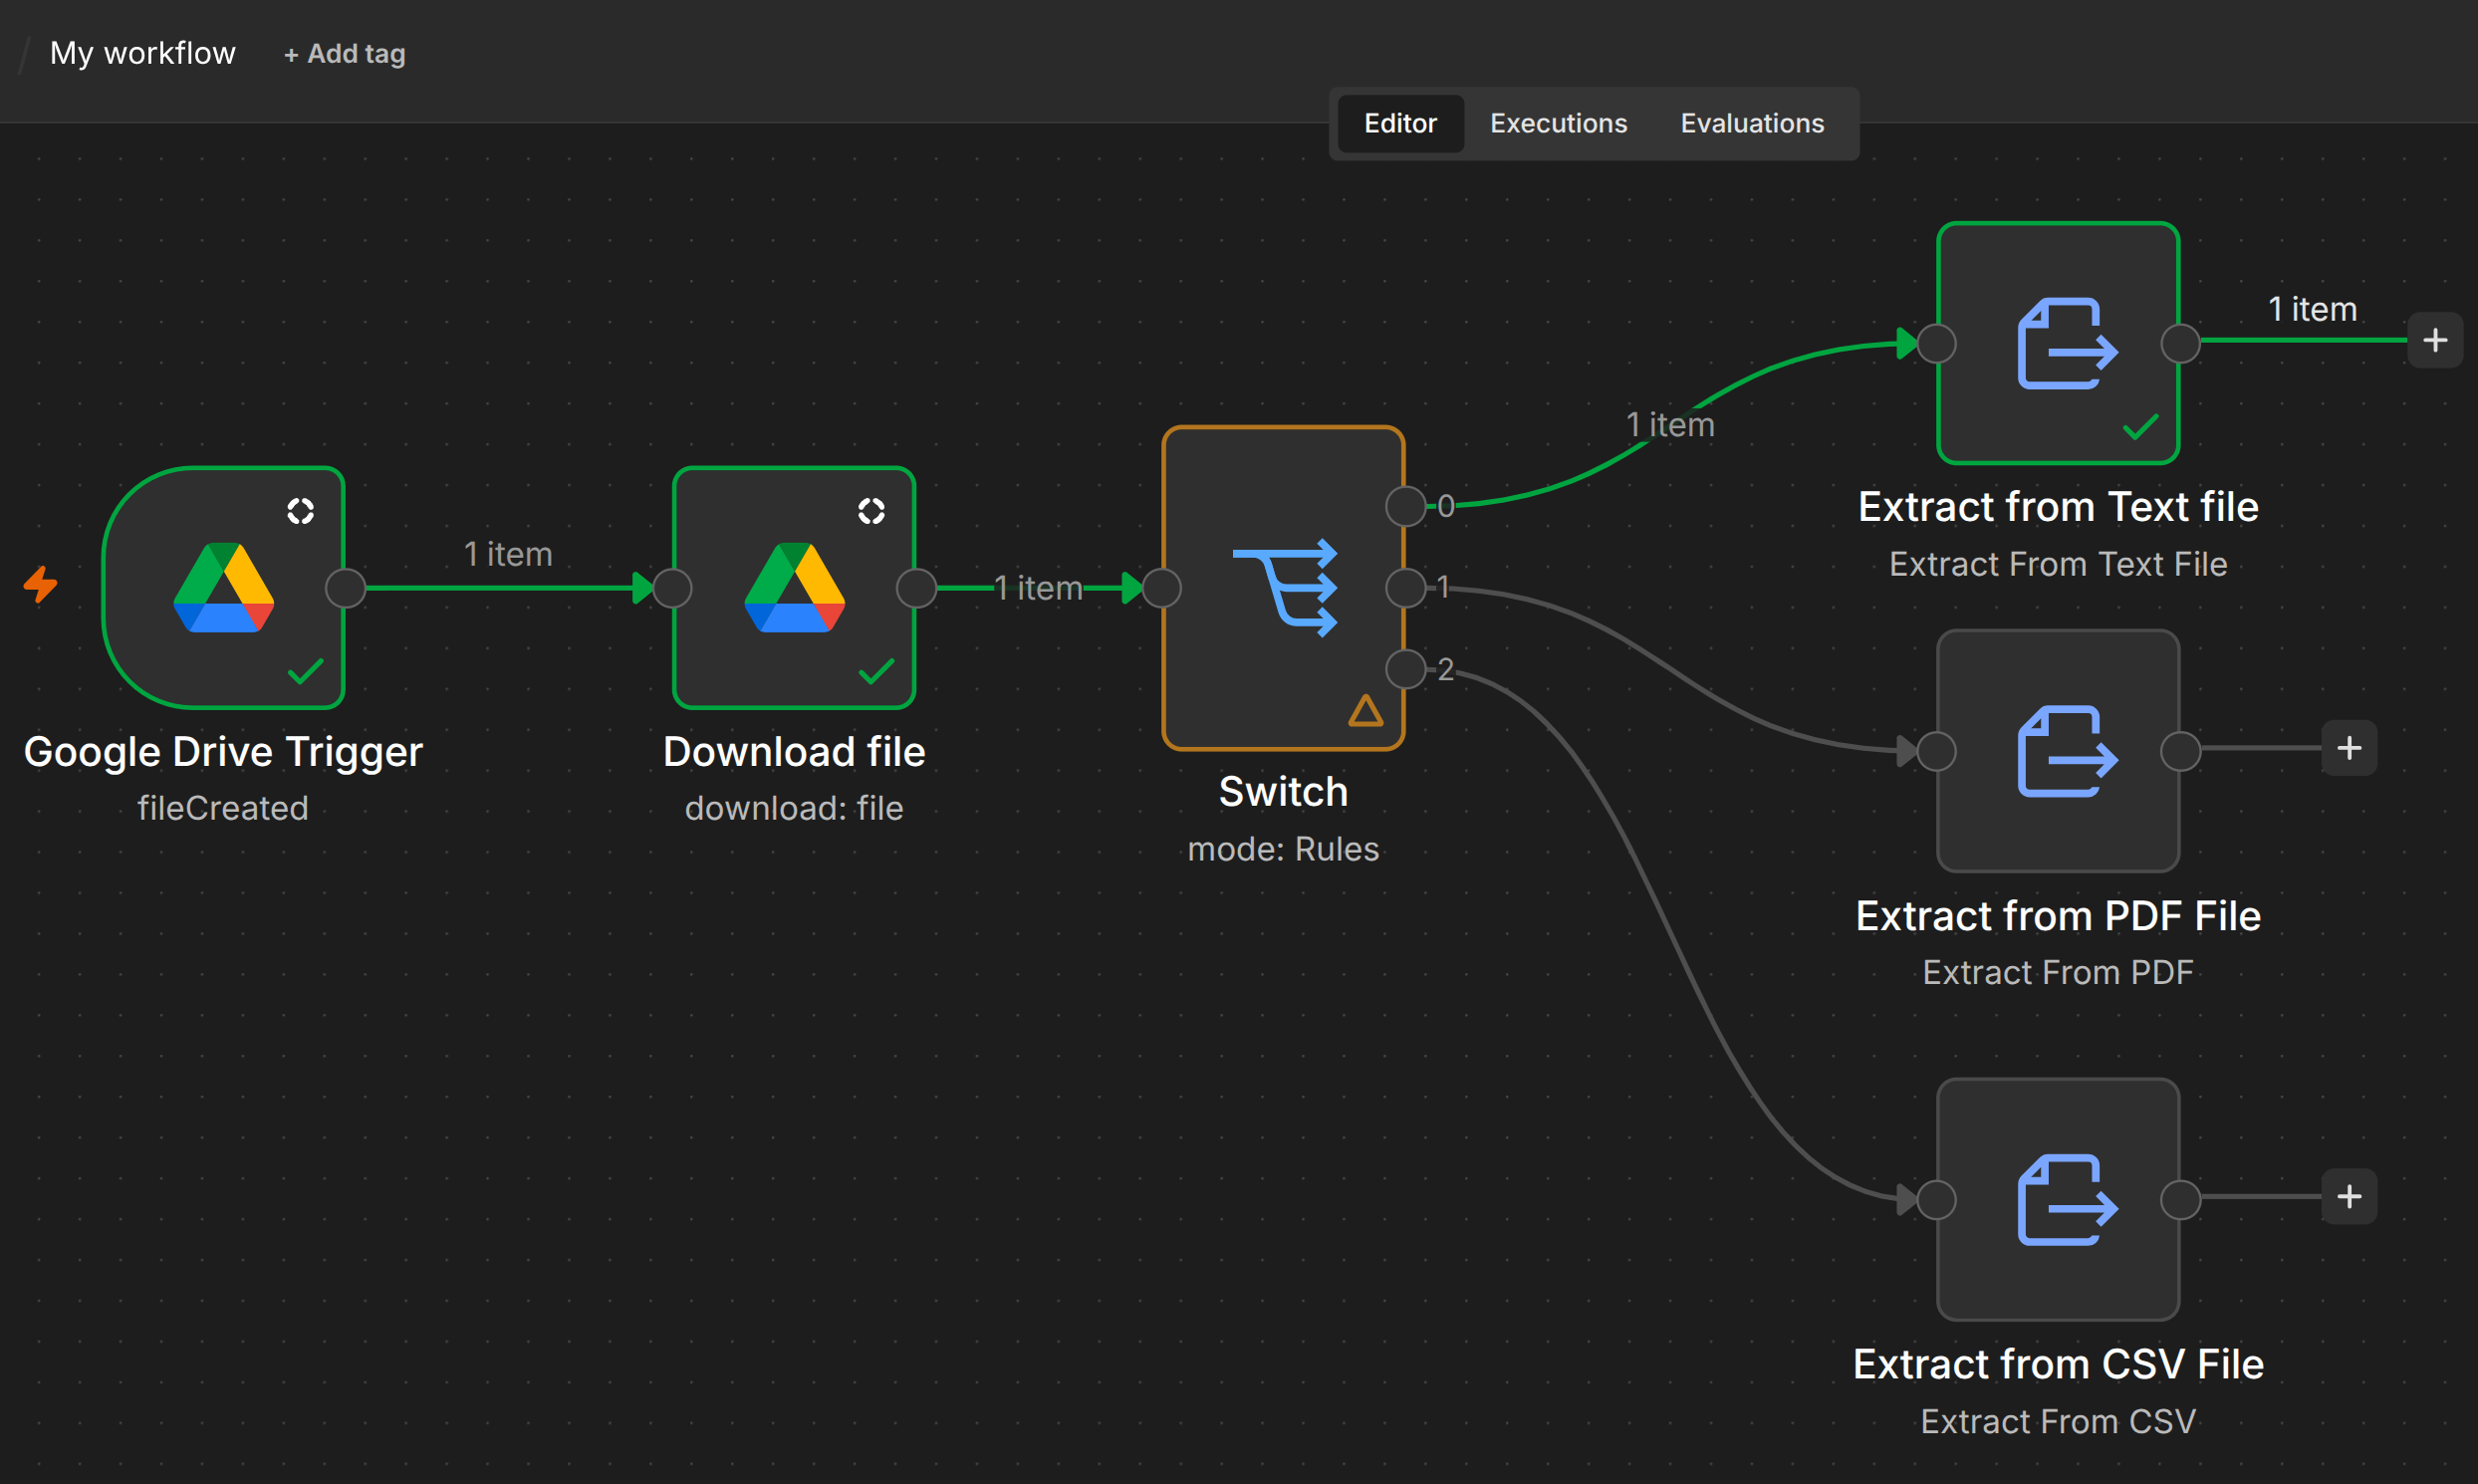Image resolution: width=2478 pixels, height=1484 pixels.
Task: Click Switch output connector 0
Action: tap(1406, 506)
